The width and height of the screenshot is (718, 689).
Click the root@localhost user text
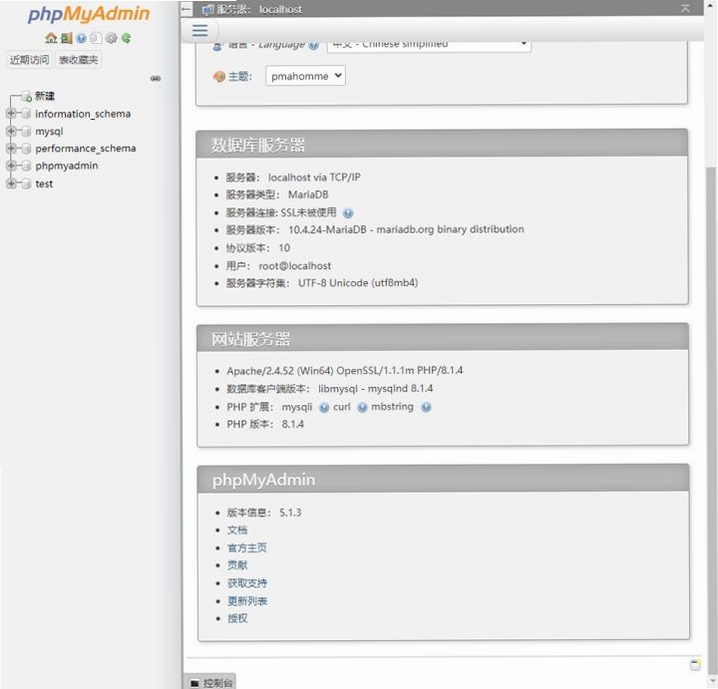point(294,266)
